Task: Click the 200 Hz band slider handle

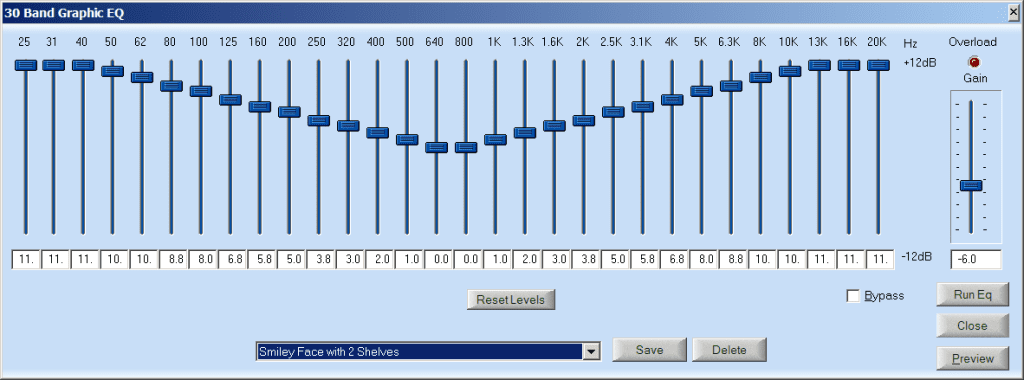Action: 289,112
